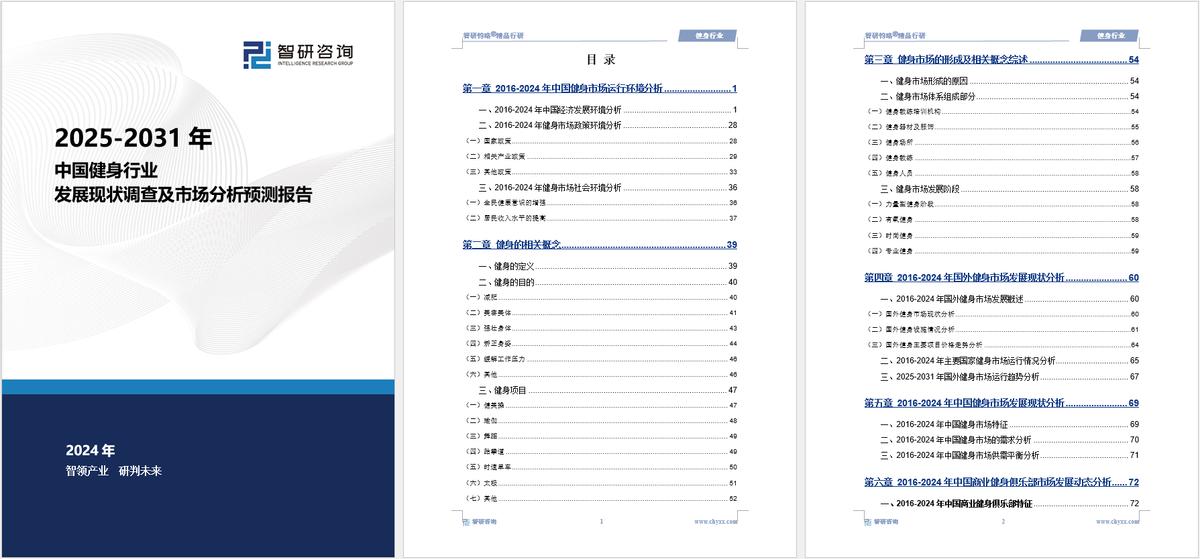Open entry 二、2016-2024年主要国家健身市场运行情况分析

pos(1009,360)
